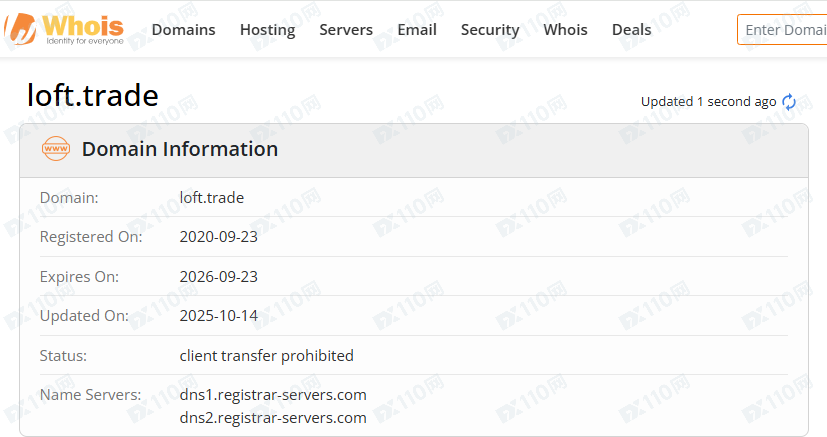Open the Domains menu
The width and height of the screenshot is (827, 437).
pyautogui.click(x=183, y=30)
